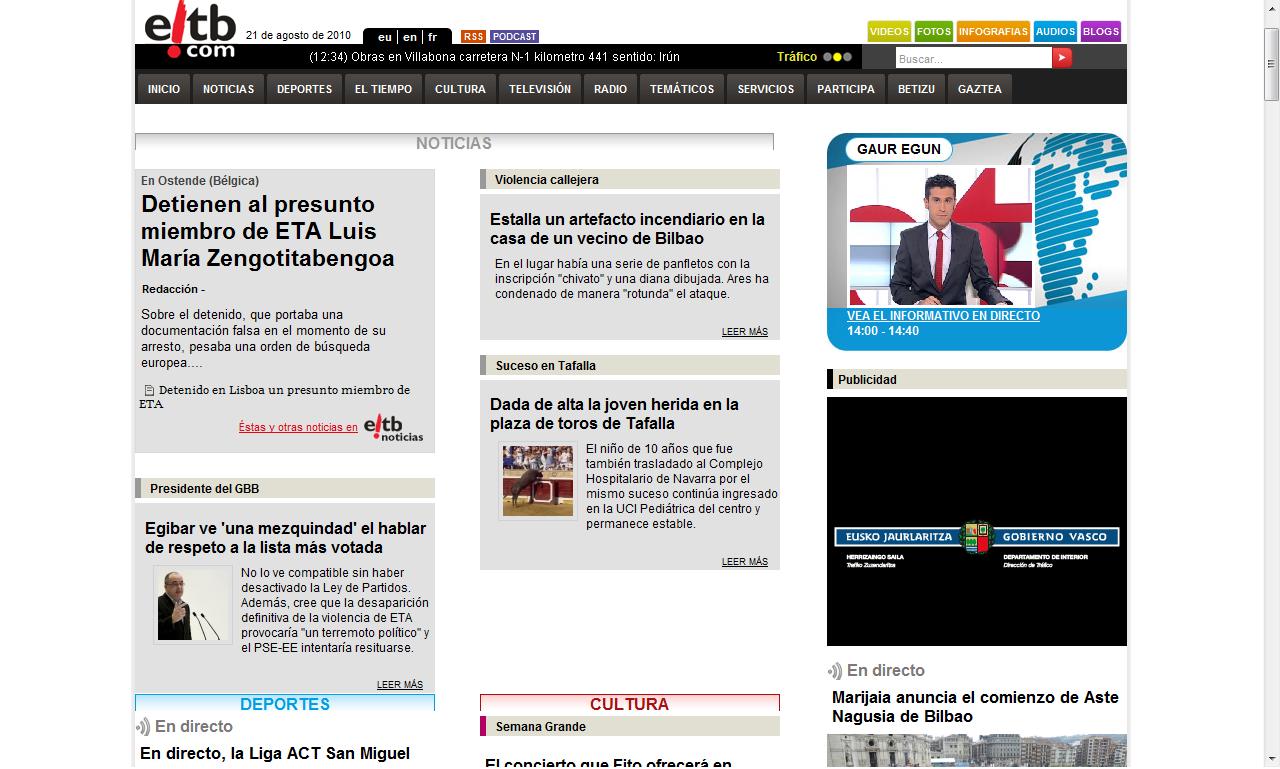Open the RSS feed badge
Screen dimensions: 1280x769
(x=473, y=37)
